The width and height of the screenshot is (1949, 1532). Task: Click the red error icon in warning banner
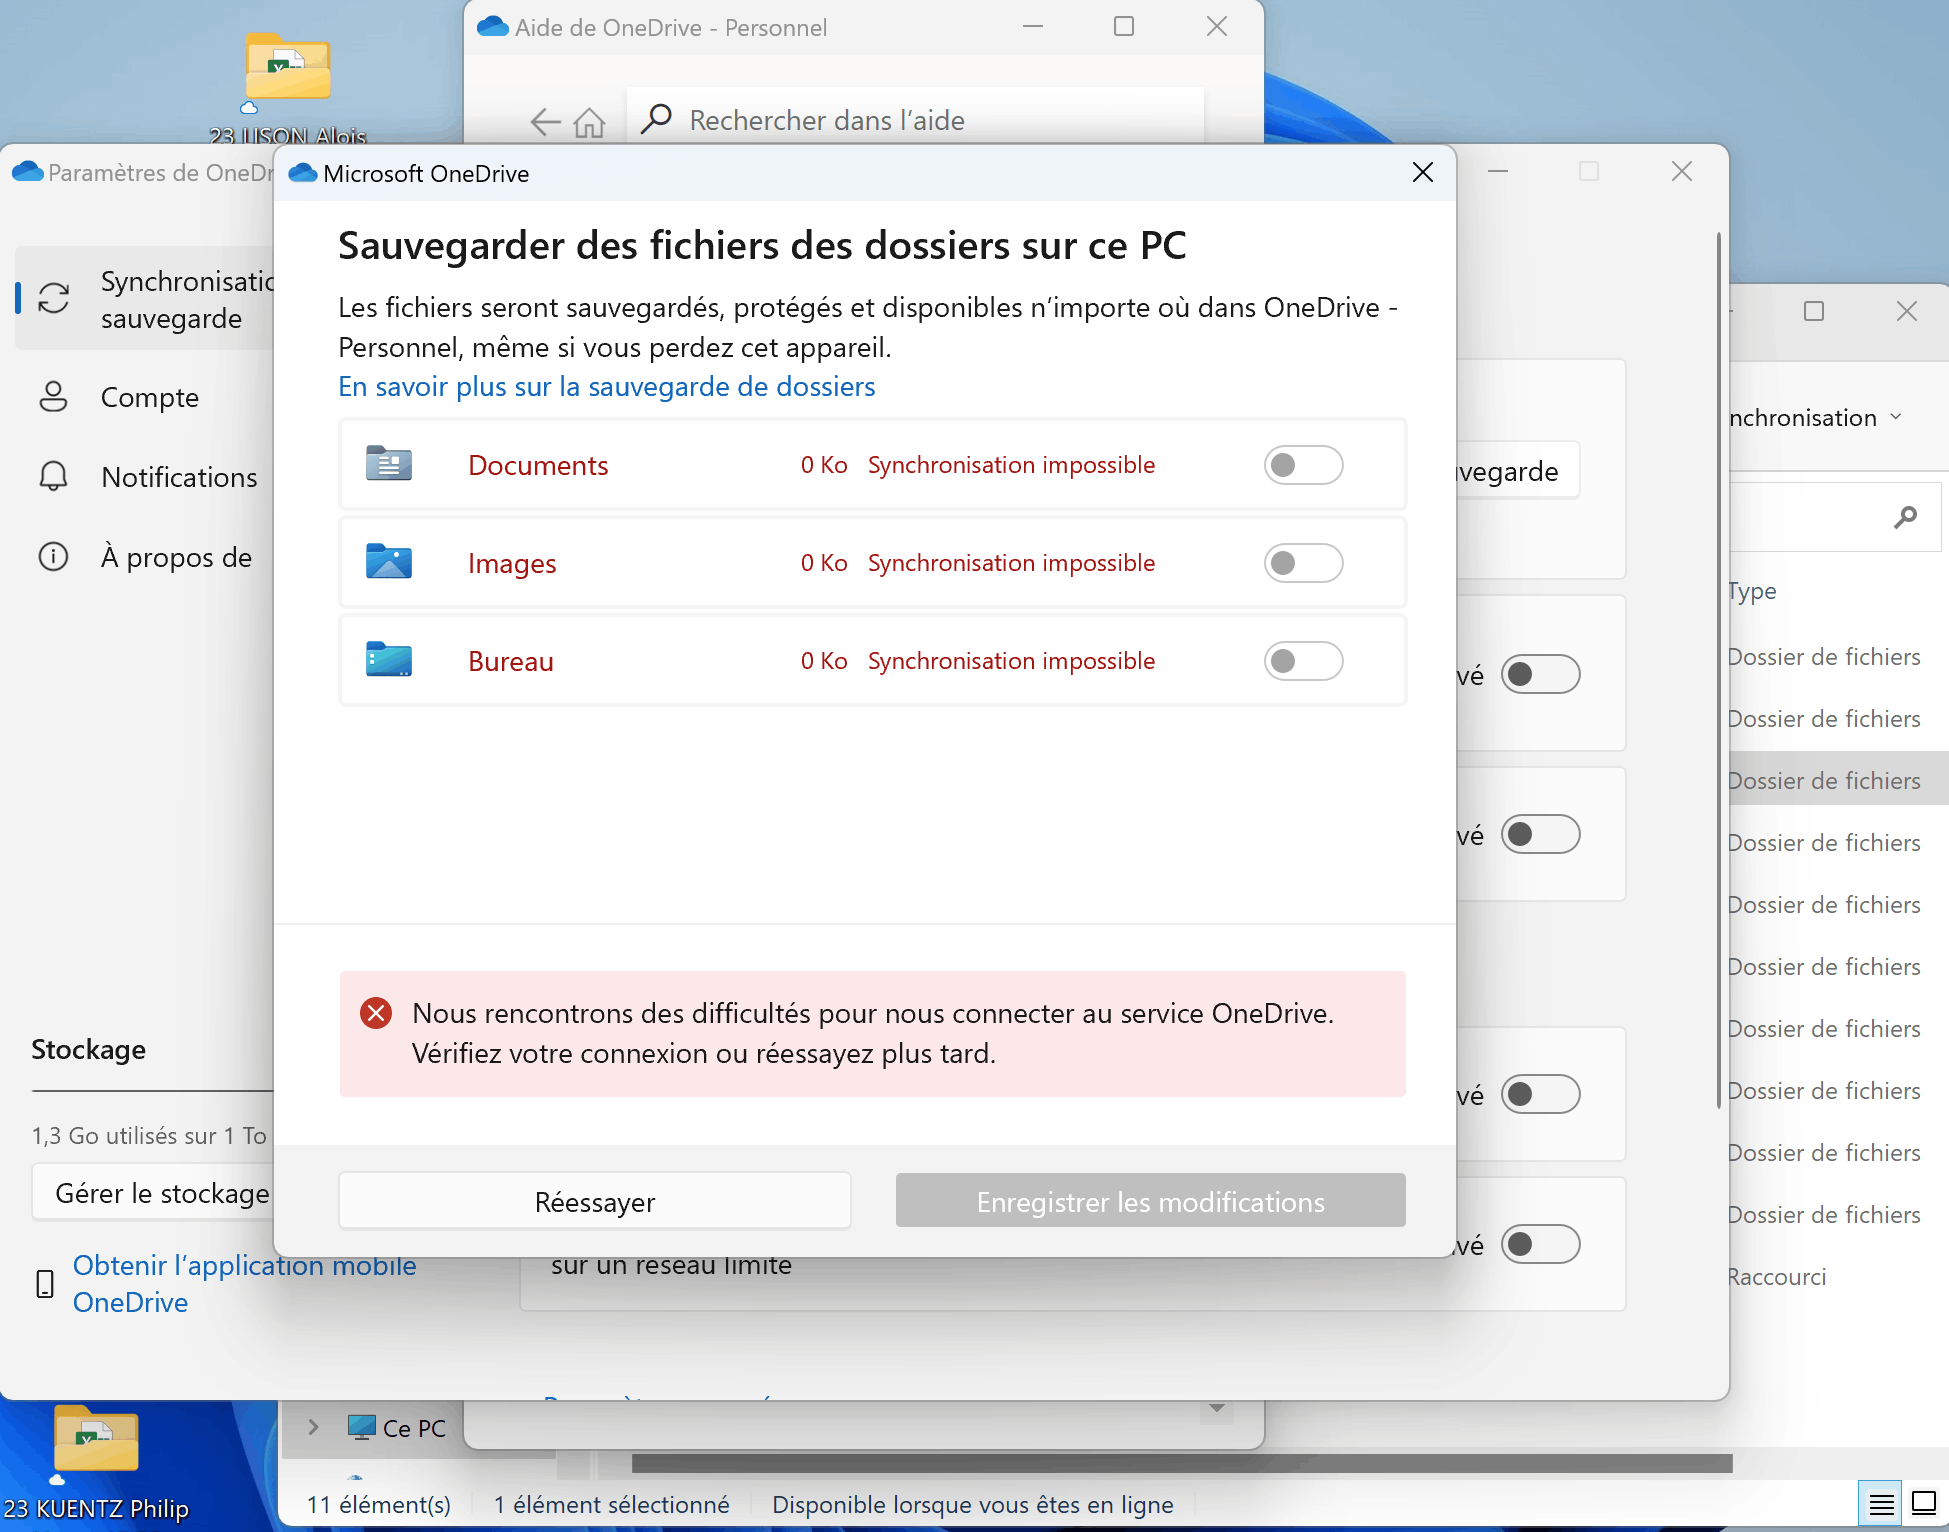point(376,1014)
